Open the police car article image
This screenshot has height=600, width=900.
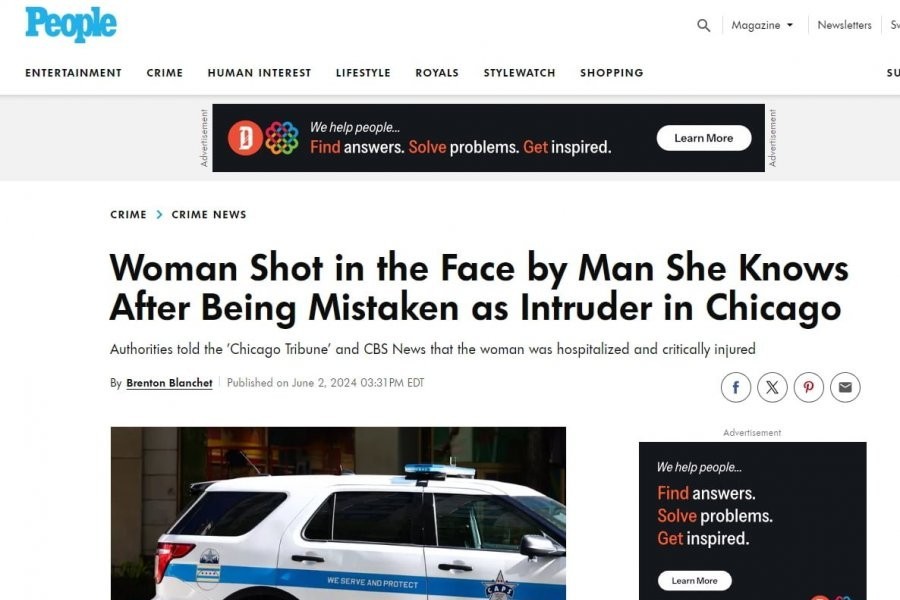coord(338,513)
